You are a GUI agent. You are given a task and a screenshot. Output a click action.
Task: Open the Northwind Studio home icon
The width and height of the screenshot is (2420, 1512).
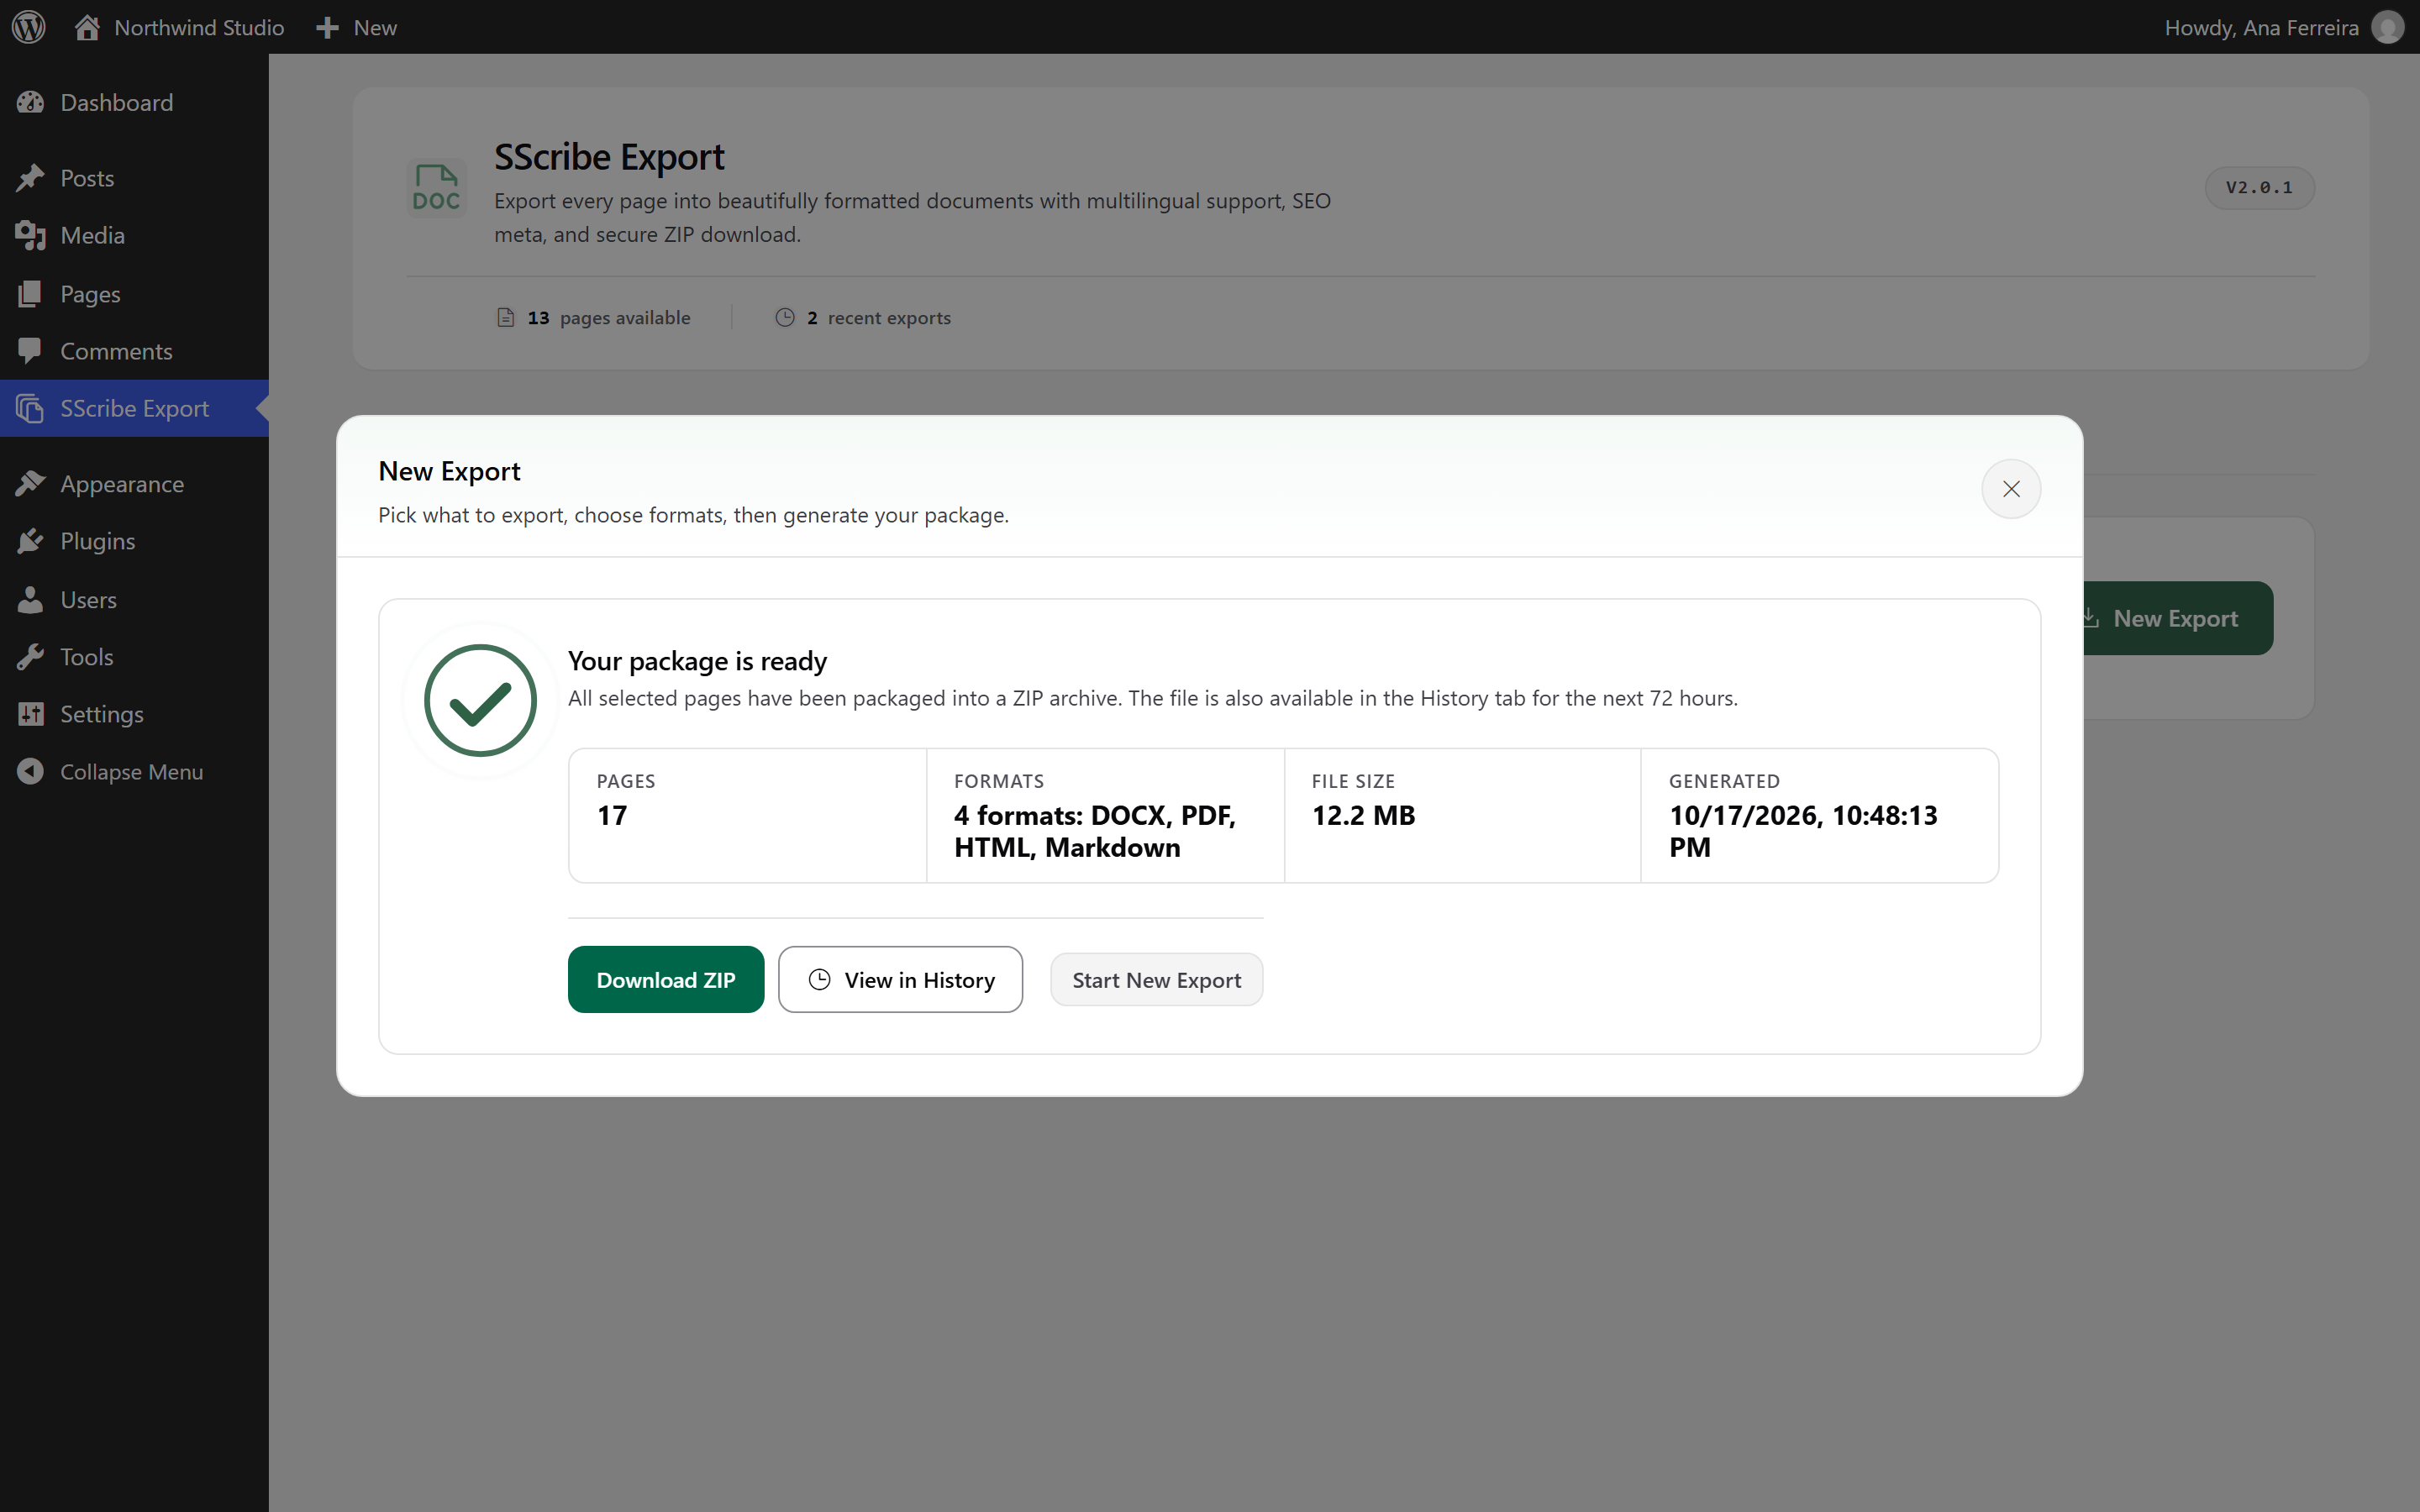87,27
